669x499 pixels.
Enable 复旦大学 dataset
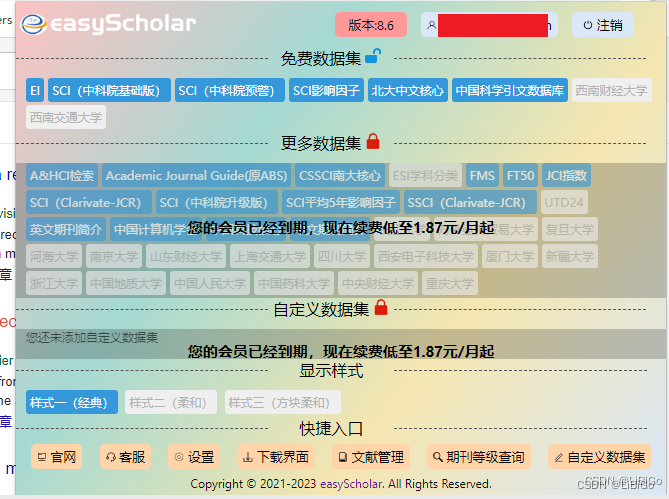pos(570,229)
